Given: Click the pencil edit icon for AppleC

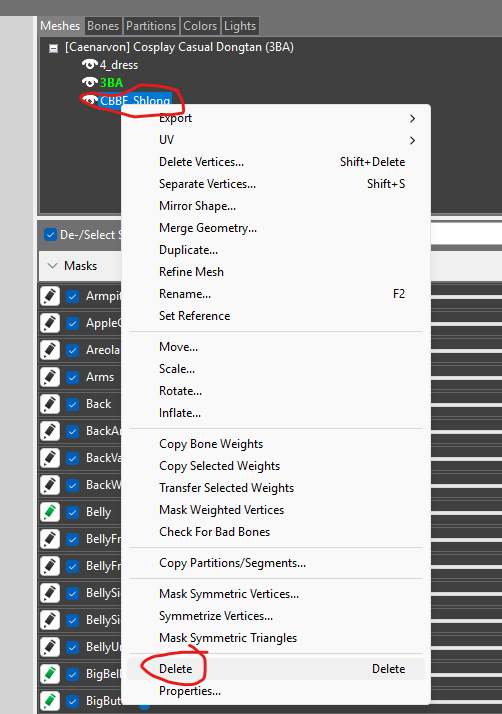Looking at the screenshot, I should [50, 323].
